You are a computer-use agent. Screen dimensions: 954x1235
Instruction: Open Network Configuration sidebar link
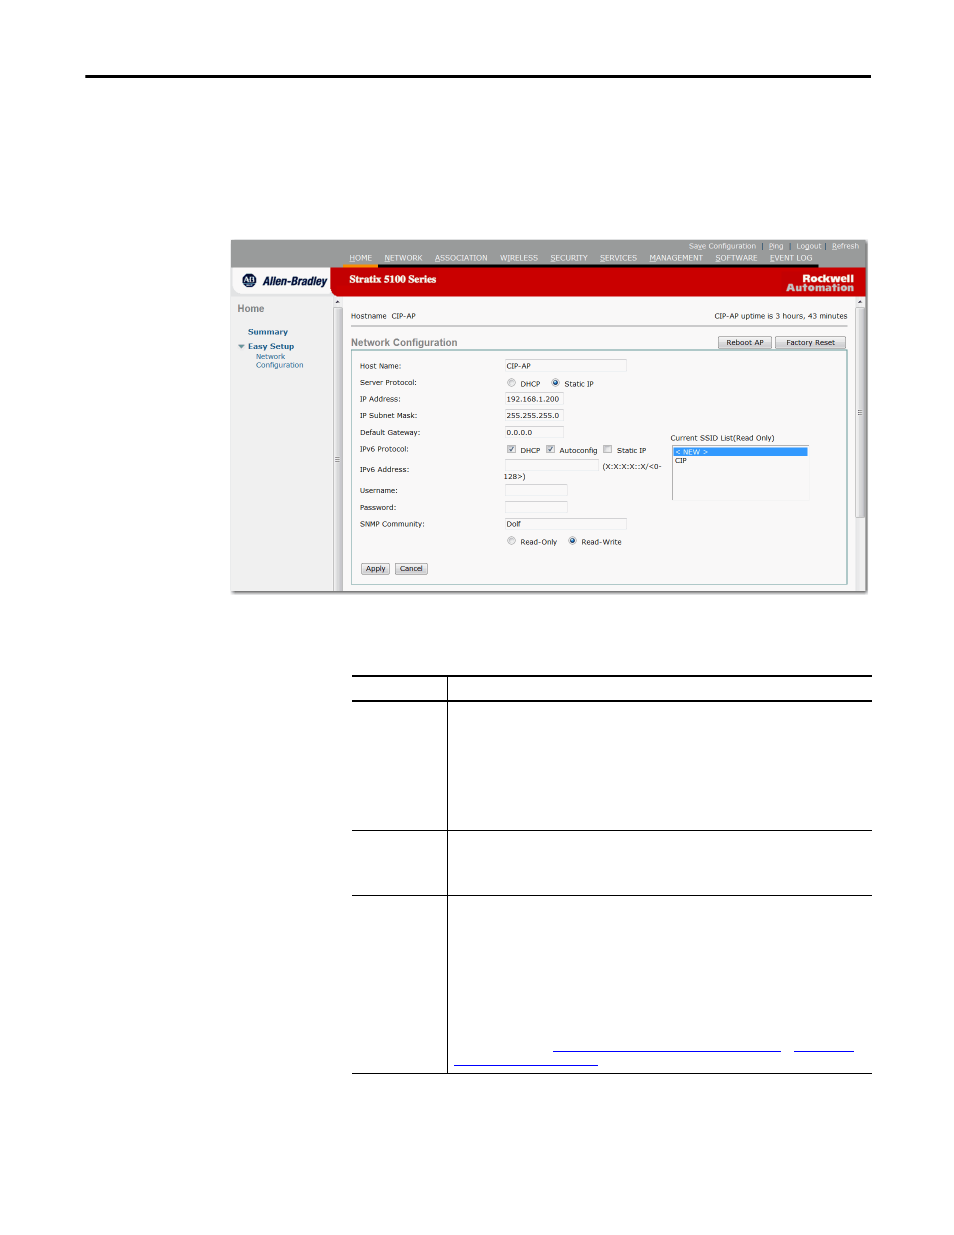pyautogui.click(x=279, y=361)
